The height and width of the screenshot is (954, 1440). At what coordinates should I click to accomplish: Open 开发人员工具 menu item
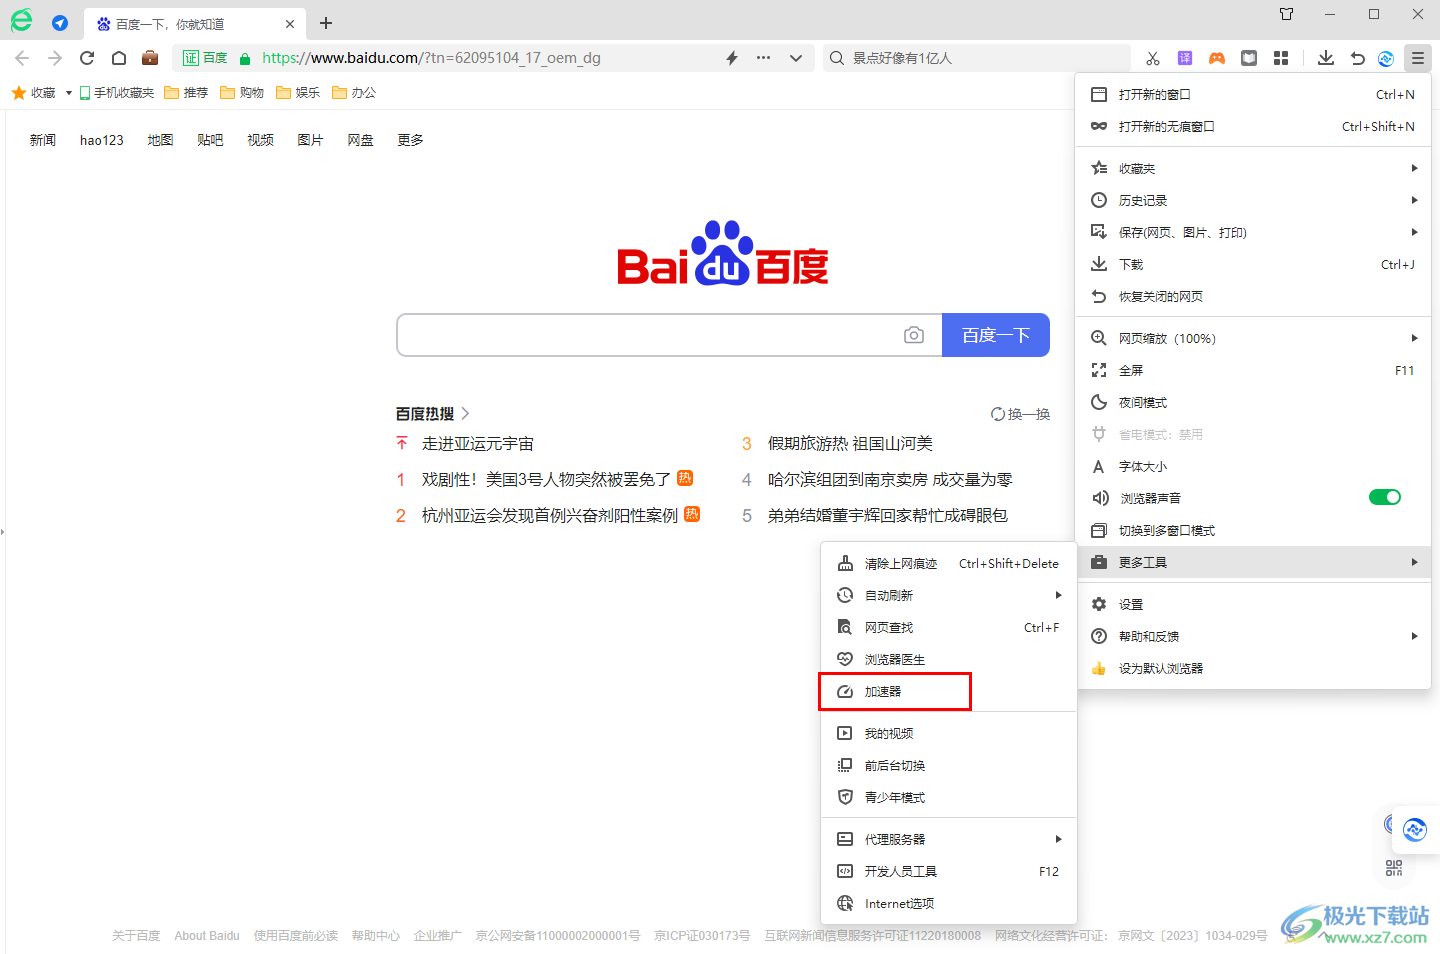pyautogui.click(x=948, y=871)
